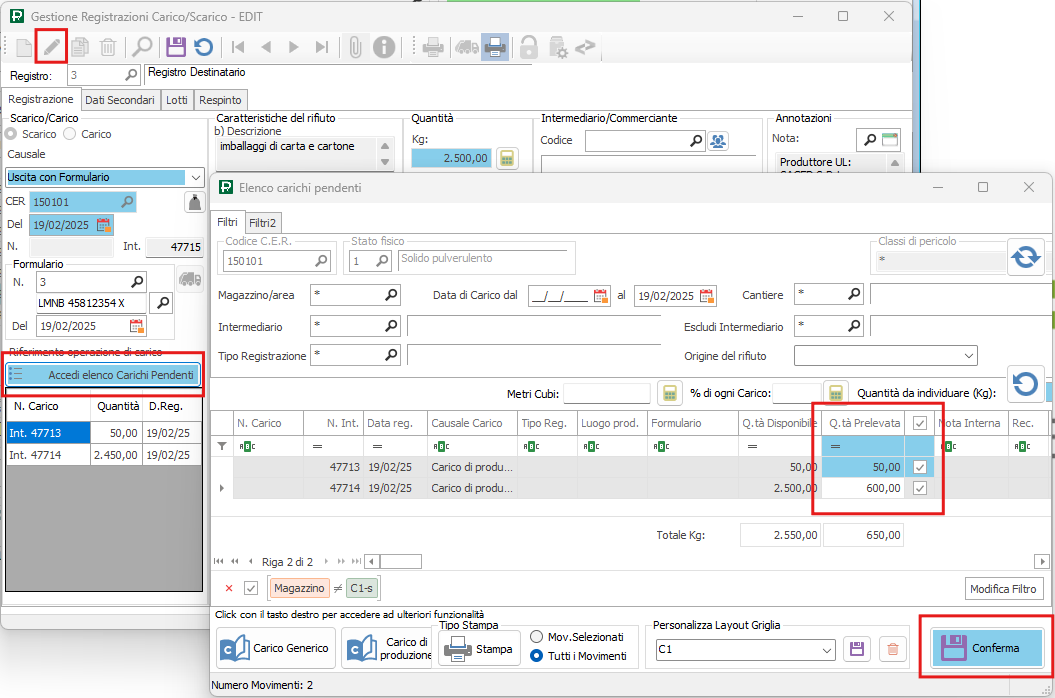The image size is (1055, 698).
Task: Select the Mov.Selezionati radio button
Action: coord(537,637)
